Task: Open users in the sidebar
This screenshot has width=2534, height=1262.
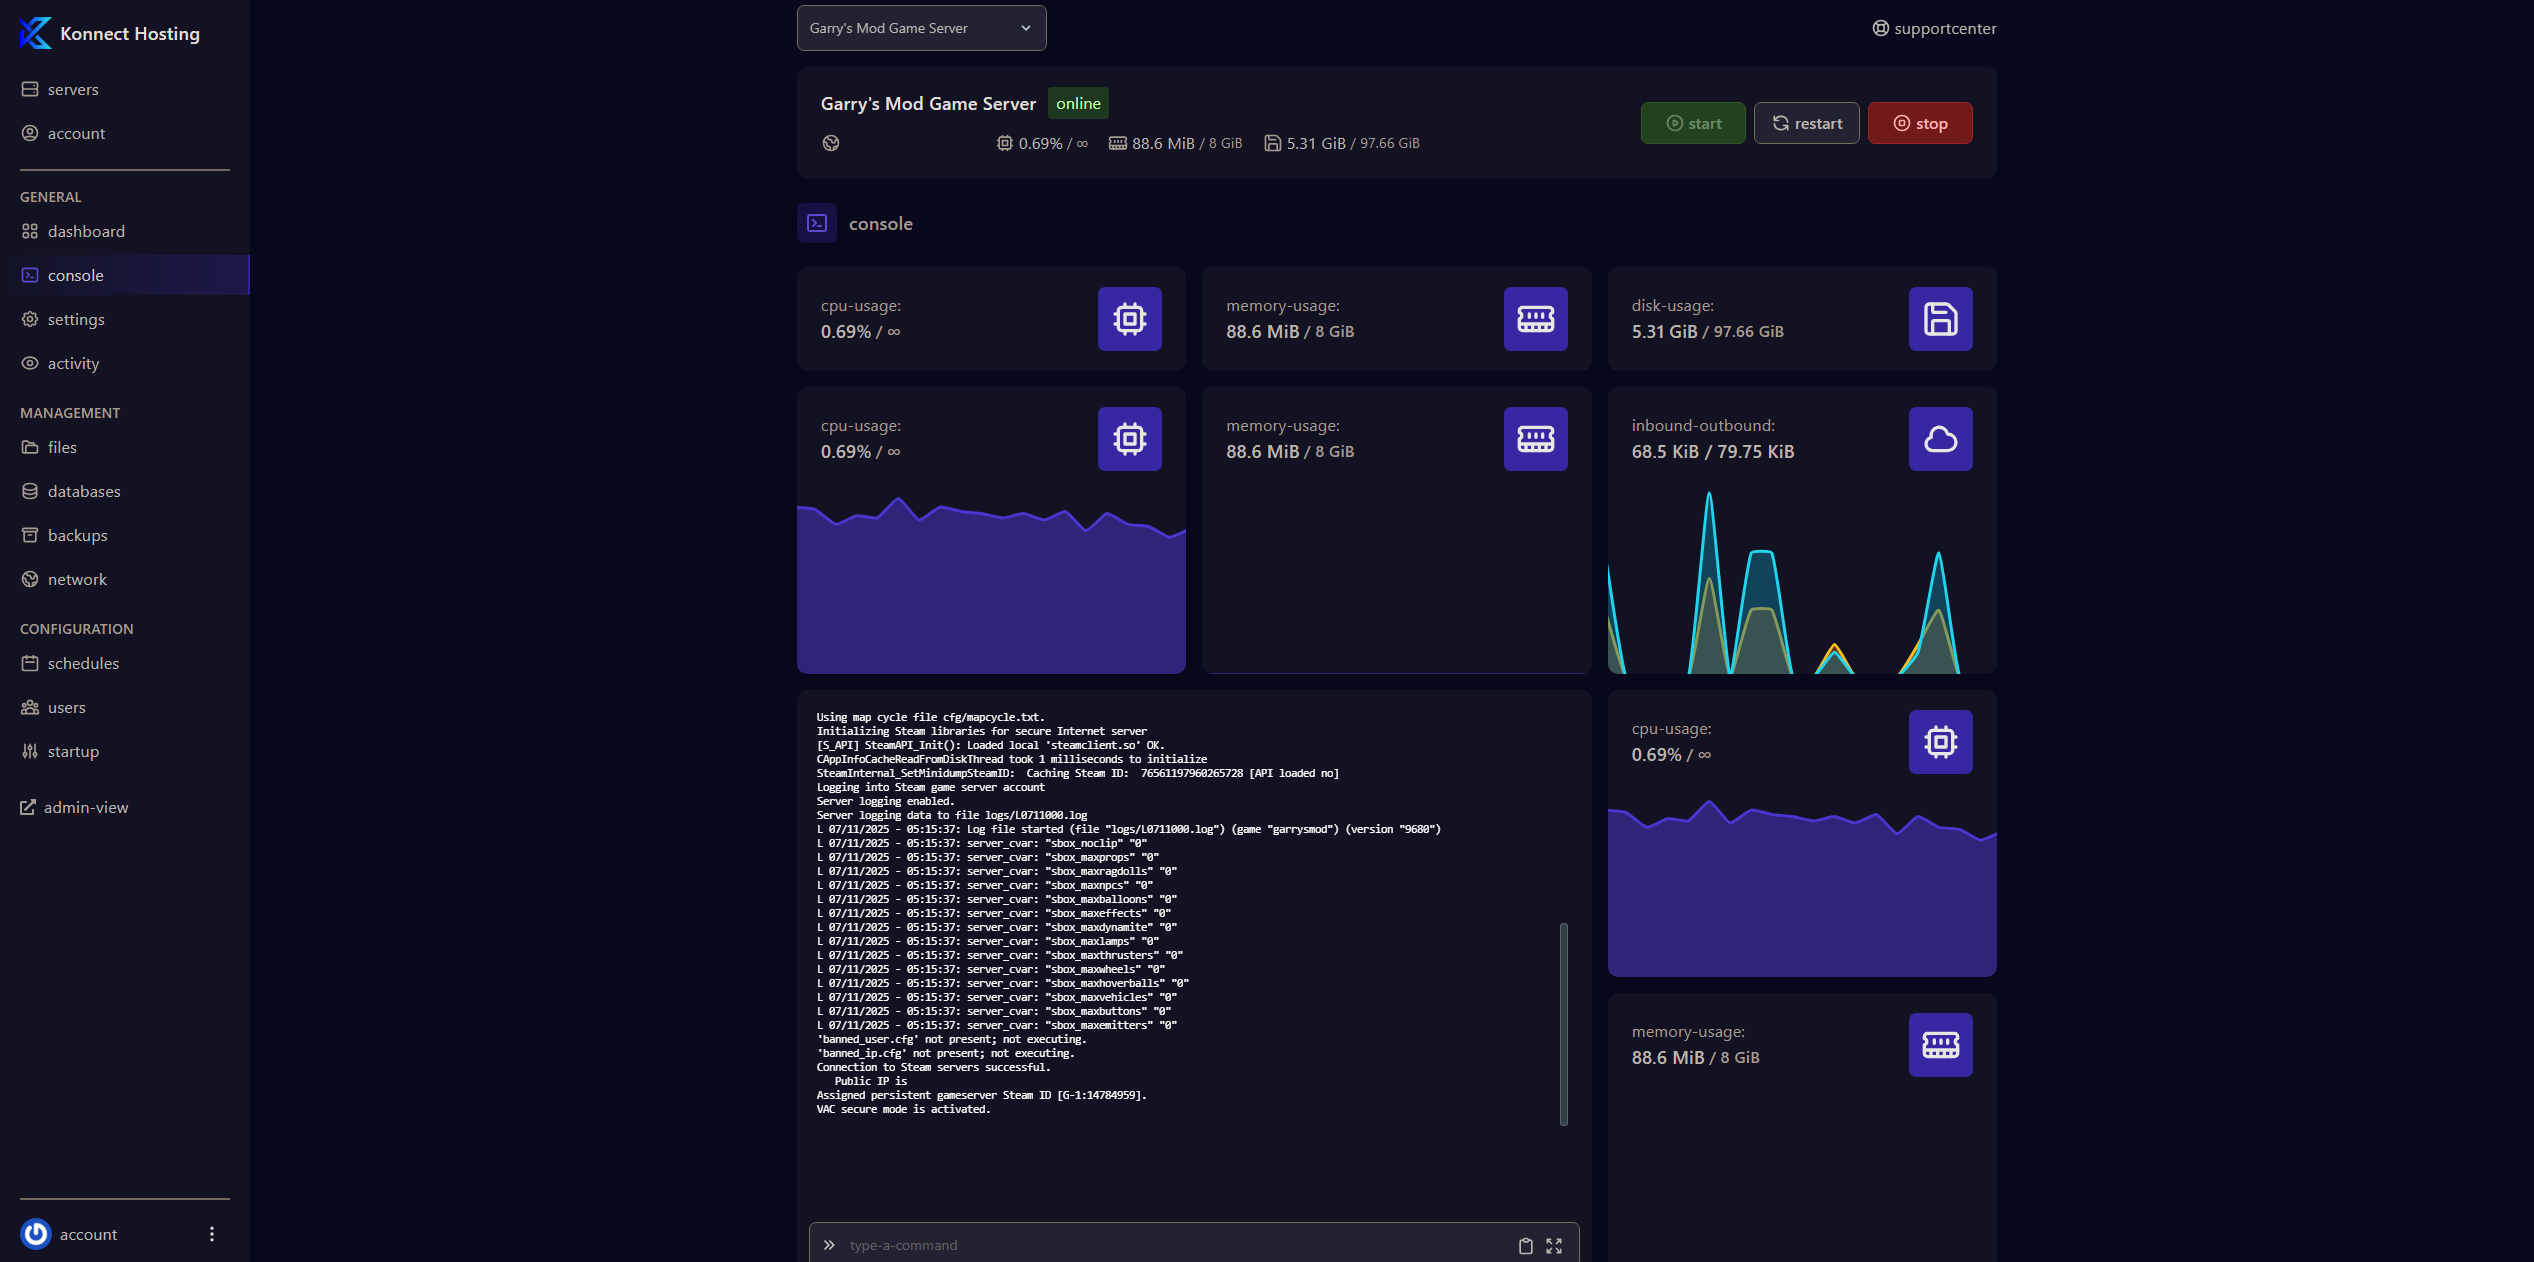Action: pos(125,707)
